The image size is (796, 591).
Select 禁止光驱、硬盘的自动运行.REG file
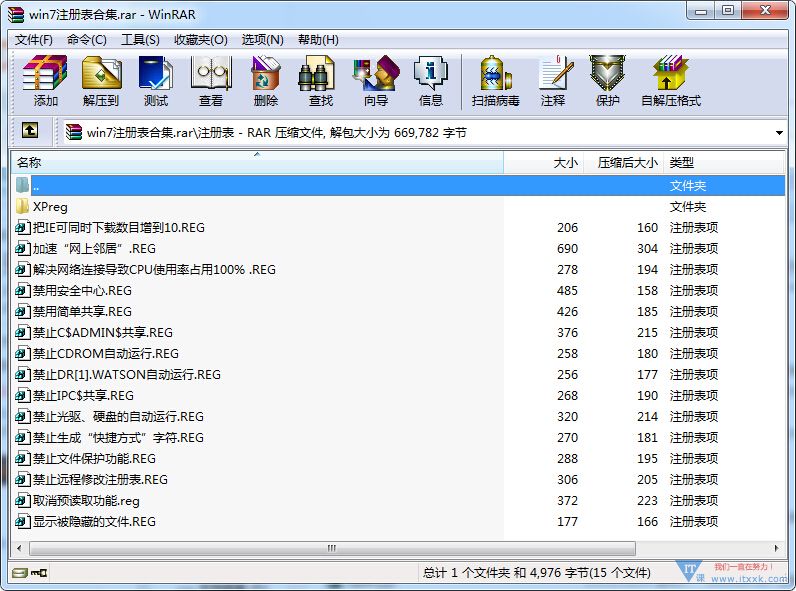(x=118, y=417)
